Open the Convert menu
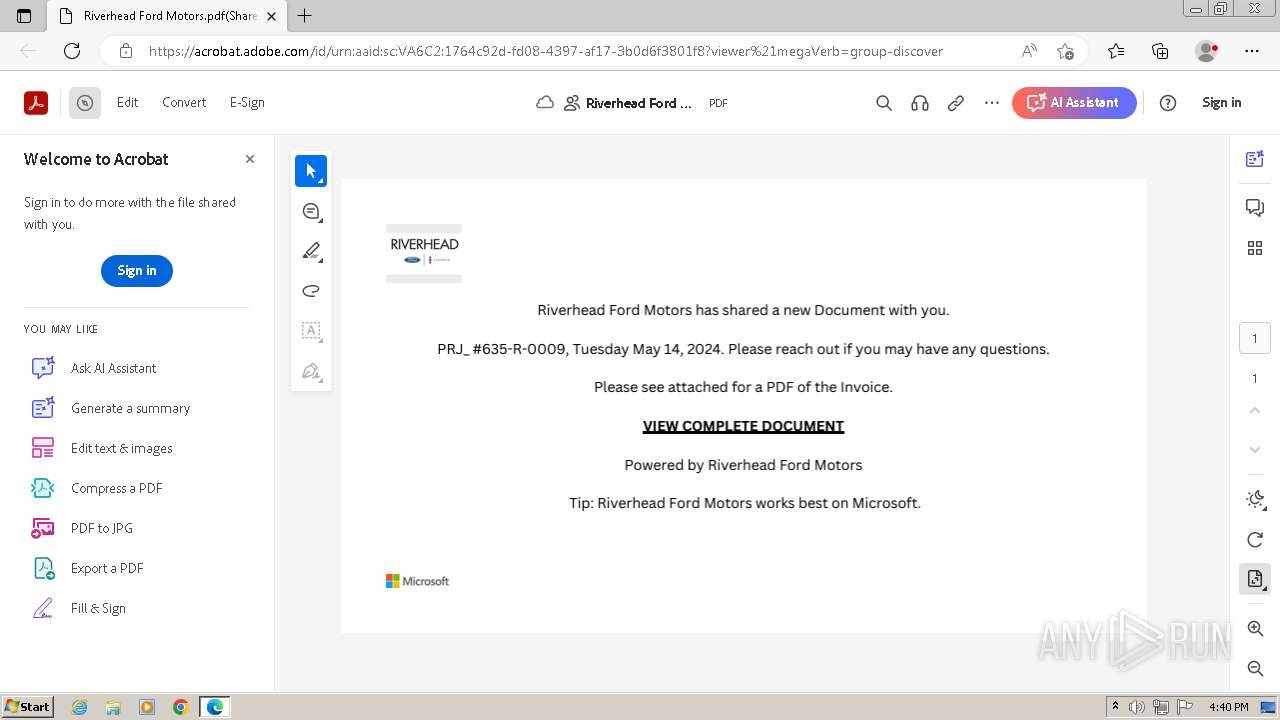The image size is (1280, 720). coord(184,102)
